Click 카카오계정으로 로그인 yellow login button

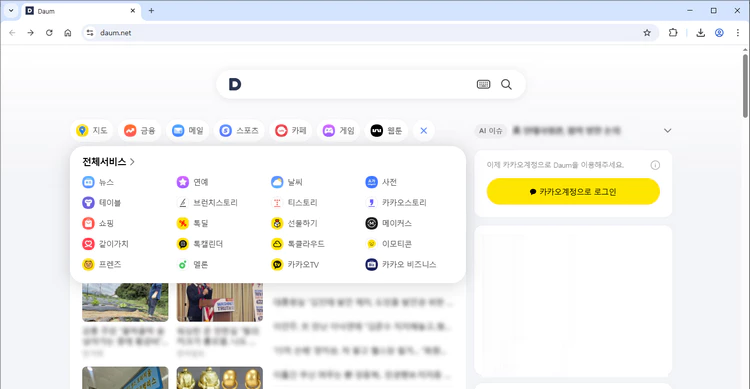pos(573,191)
